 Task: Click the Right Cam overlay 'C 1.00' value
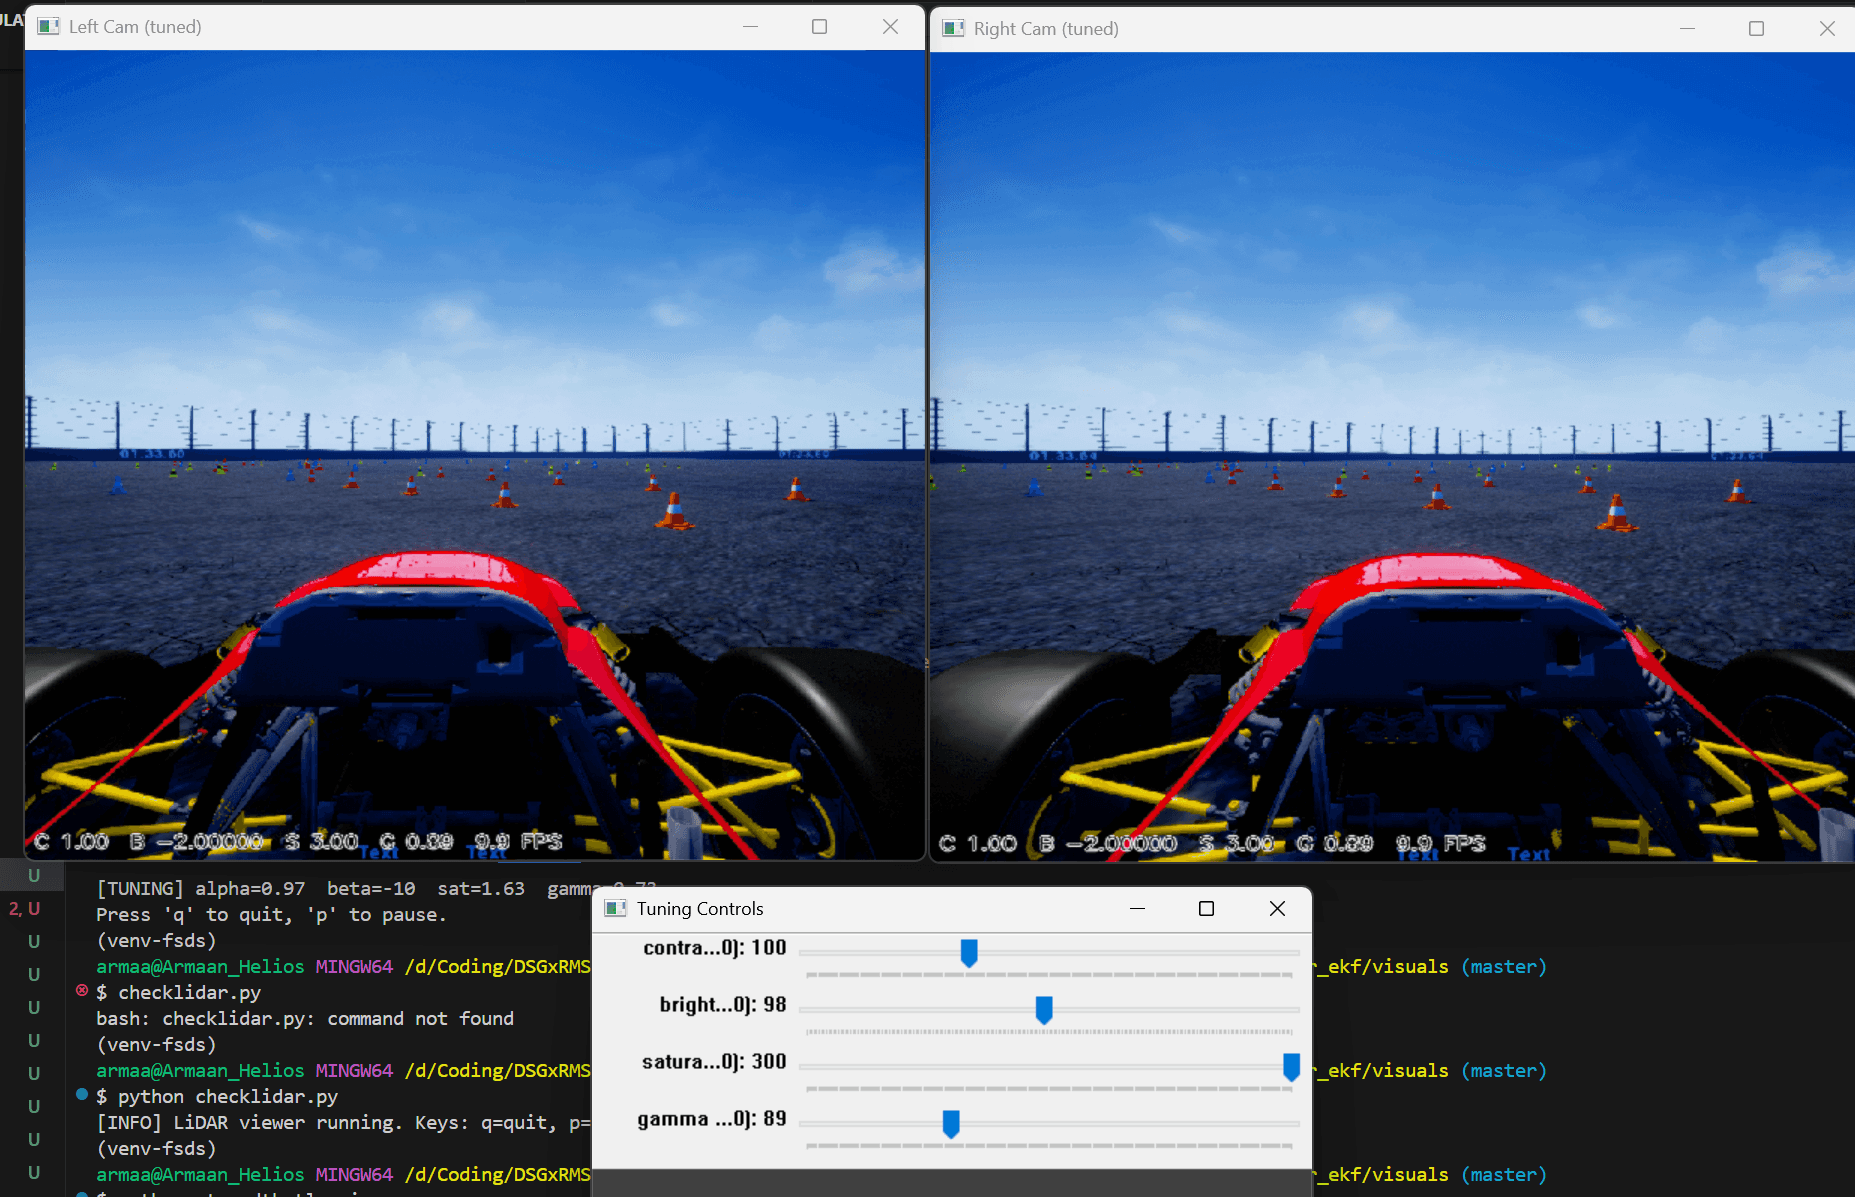click(x=978, y=843)
